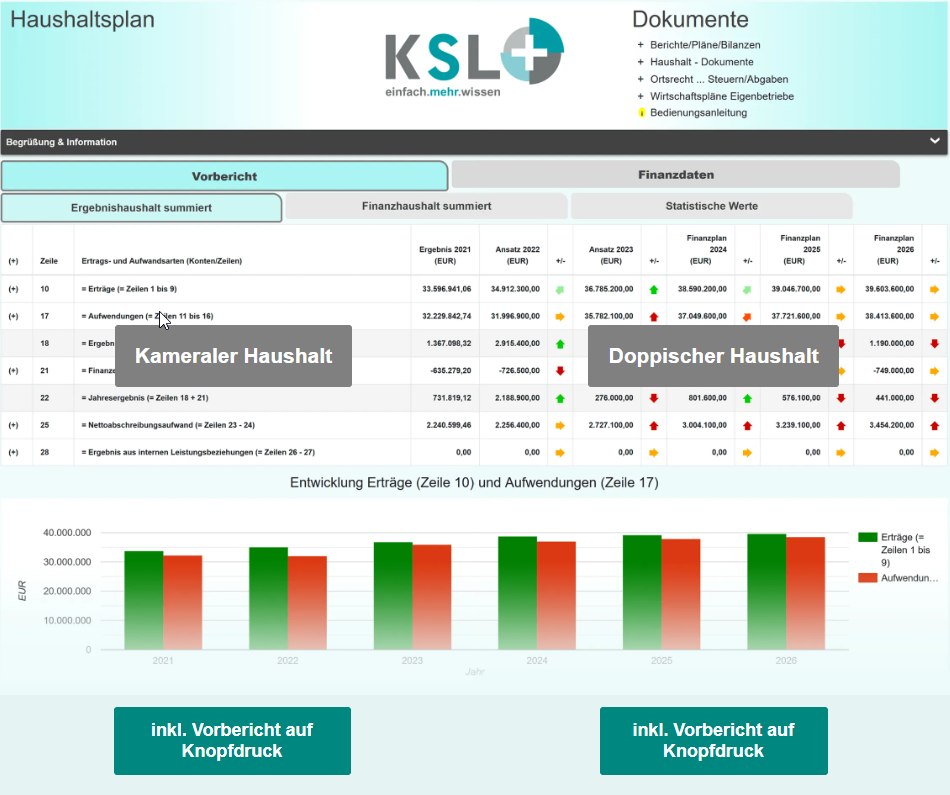This screenshot has width=950, height=795.
Task: Click red down arrow next to Jahresergebnis 276.000,00
Action: click(x=654, y=398)
